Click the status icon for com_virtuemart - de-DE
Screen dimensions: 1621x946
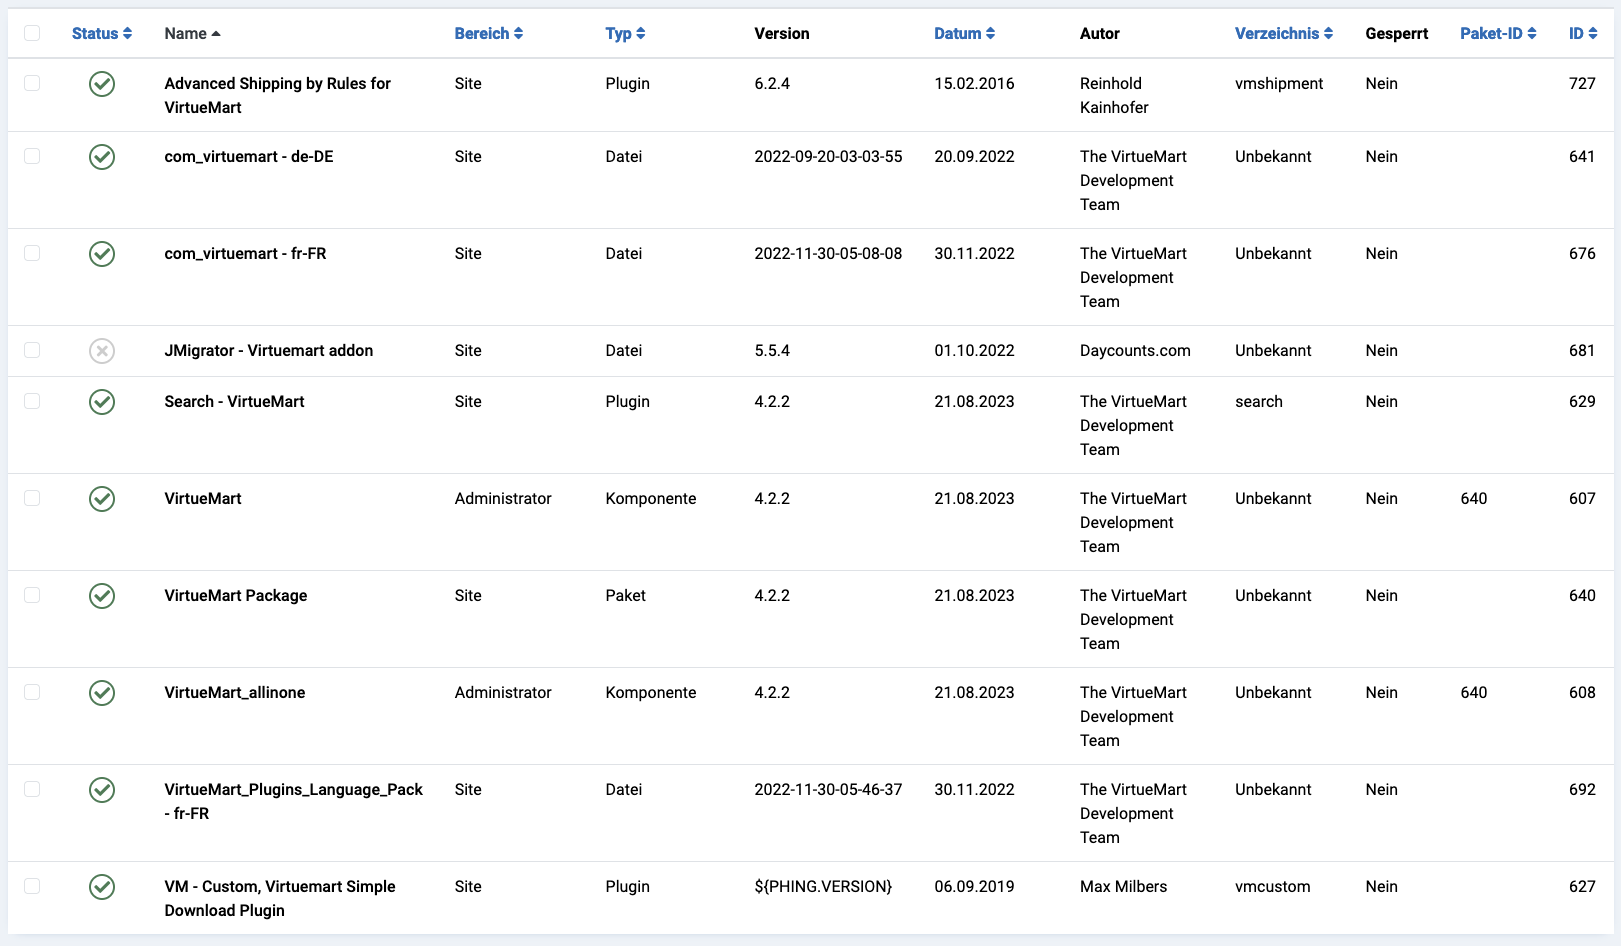[102, 157]
